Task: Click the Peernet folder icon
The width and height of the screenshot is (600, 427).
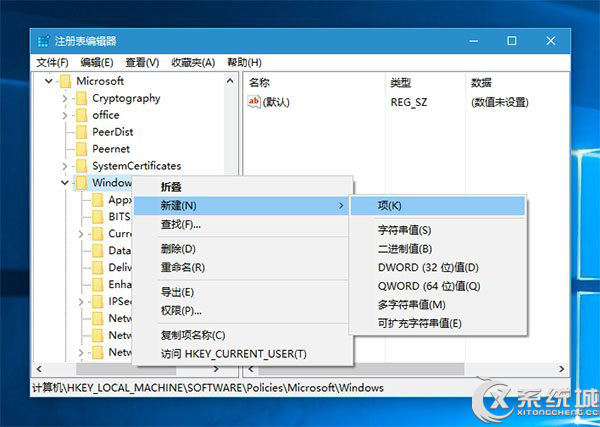Action: [82, 149]
